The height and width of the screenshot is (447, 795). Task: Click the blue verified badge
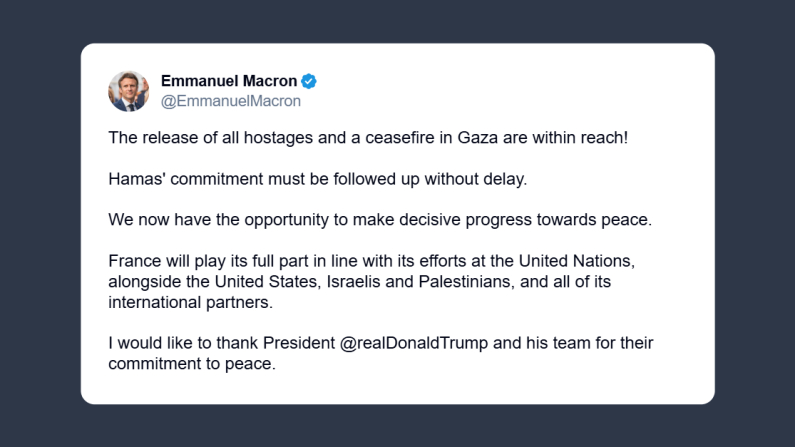[x=310, y=81]
